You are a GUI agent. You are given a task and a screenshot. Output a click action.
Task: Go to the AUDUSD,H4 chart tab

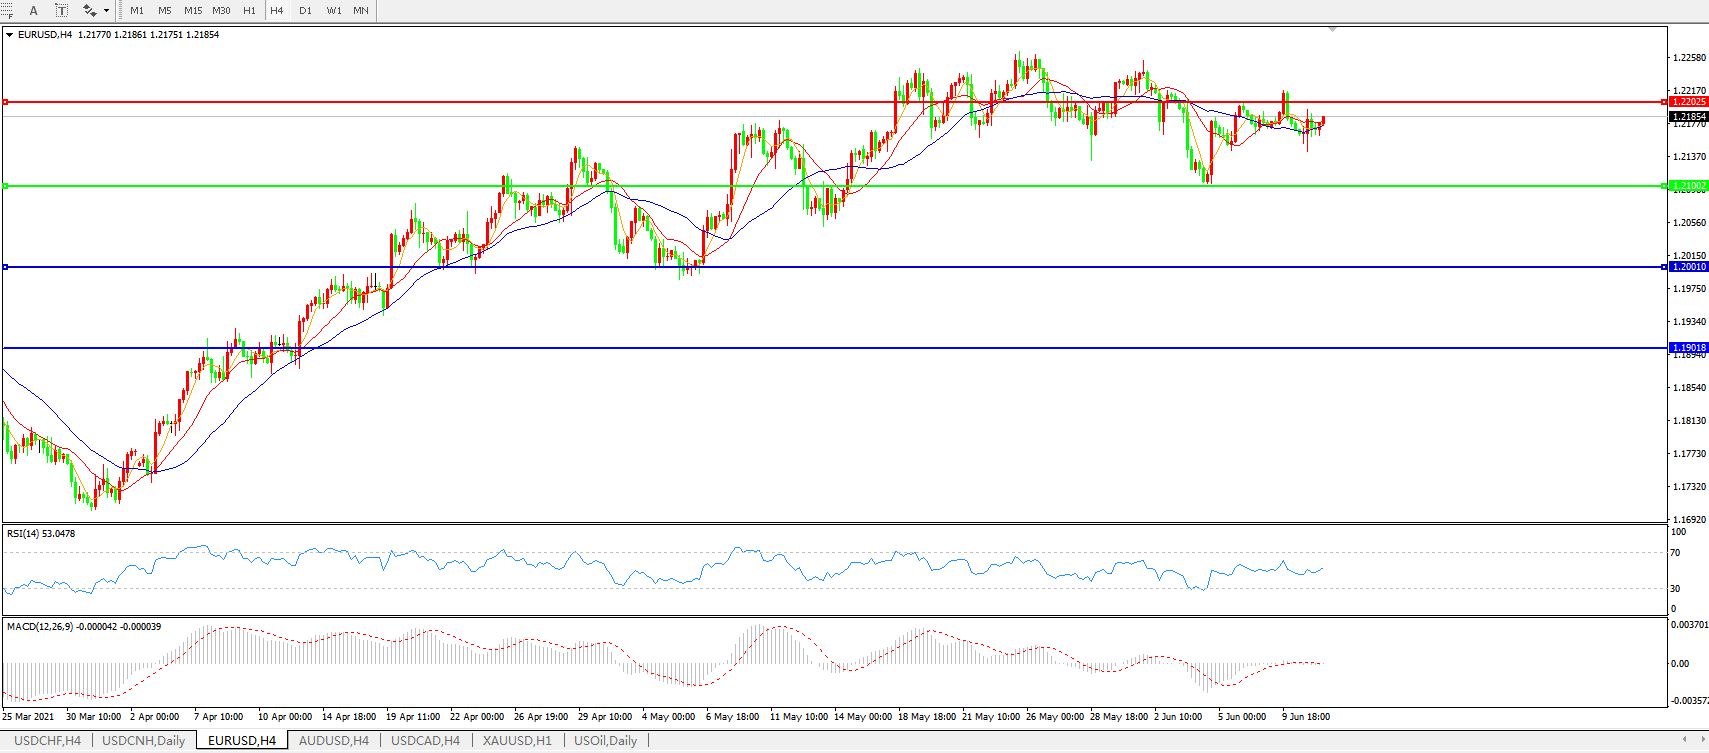333,741
